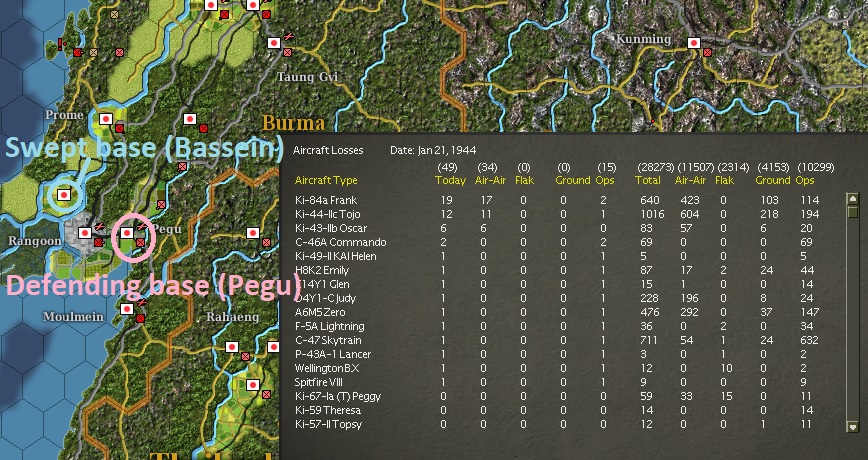
Task: Select the Pegu base flag icon
Action: pyautogui.click(x=127, y=233)
